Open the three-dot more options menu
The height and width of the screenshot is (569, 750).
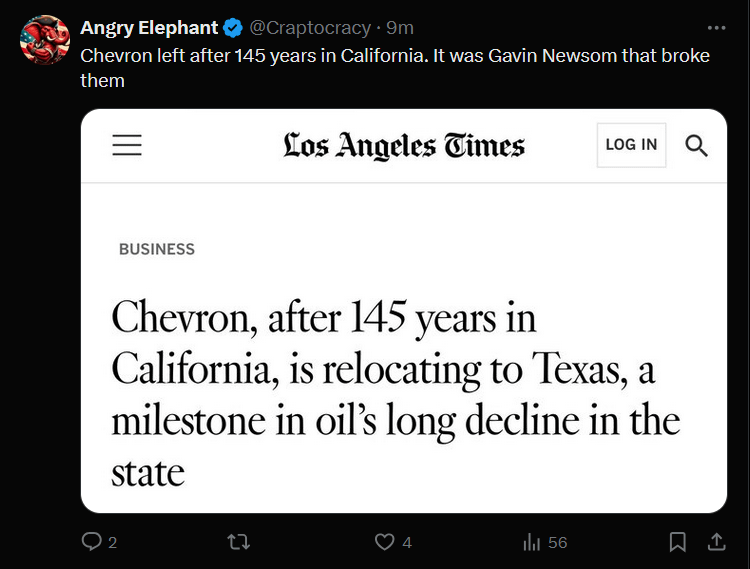716,28
